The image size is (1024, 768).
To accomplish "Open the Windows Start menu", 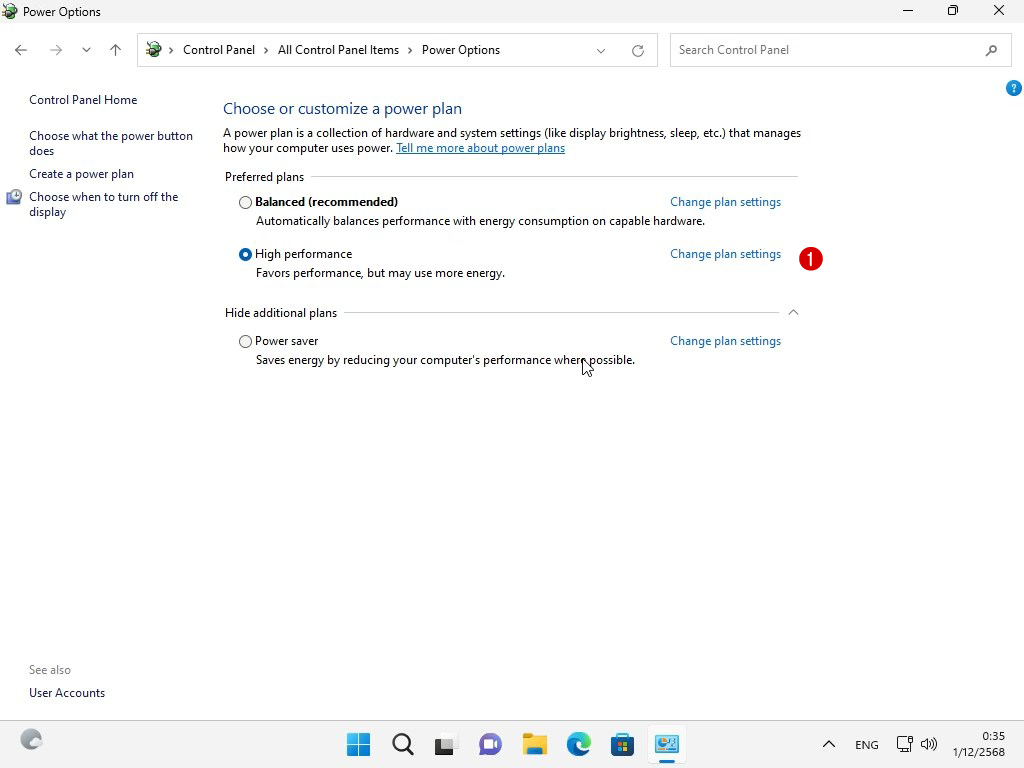I will (x=358, y=744).
